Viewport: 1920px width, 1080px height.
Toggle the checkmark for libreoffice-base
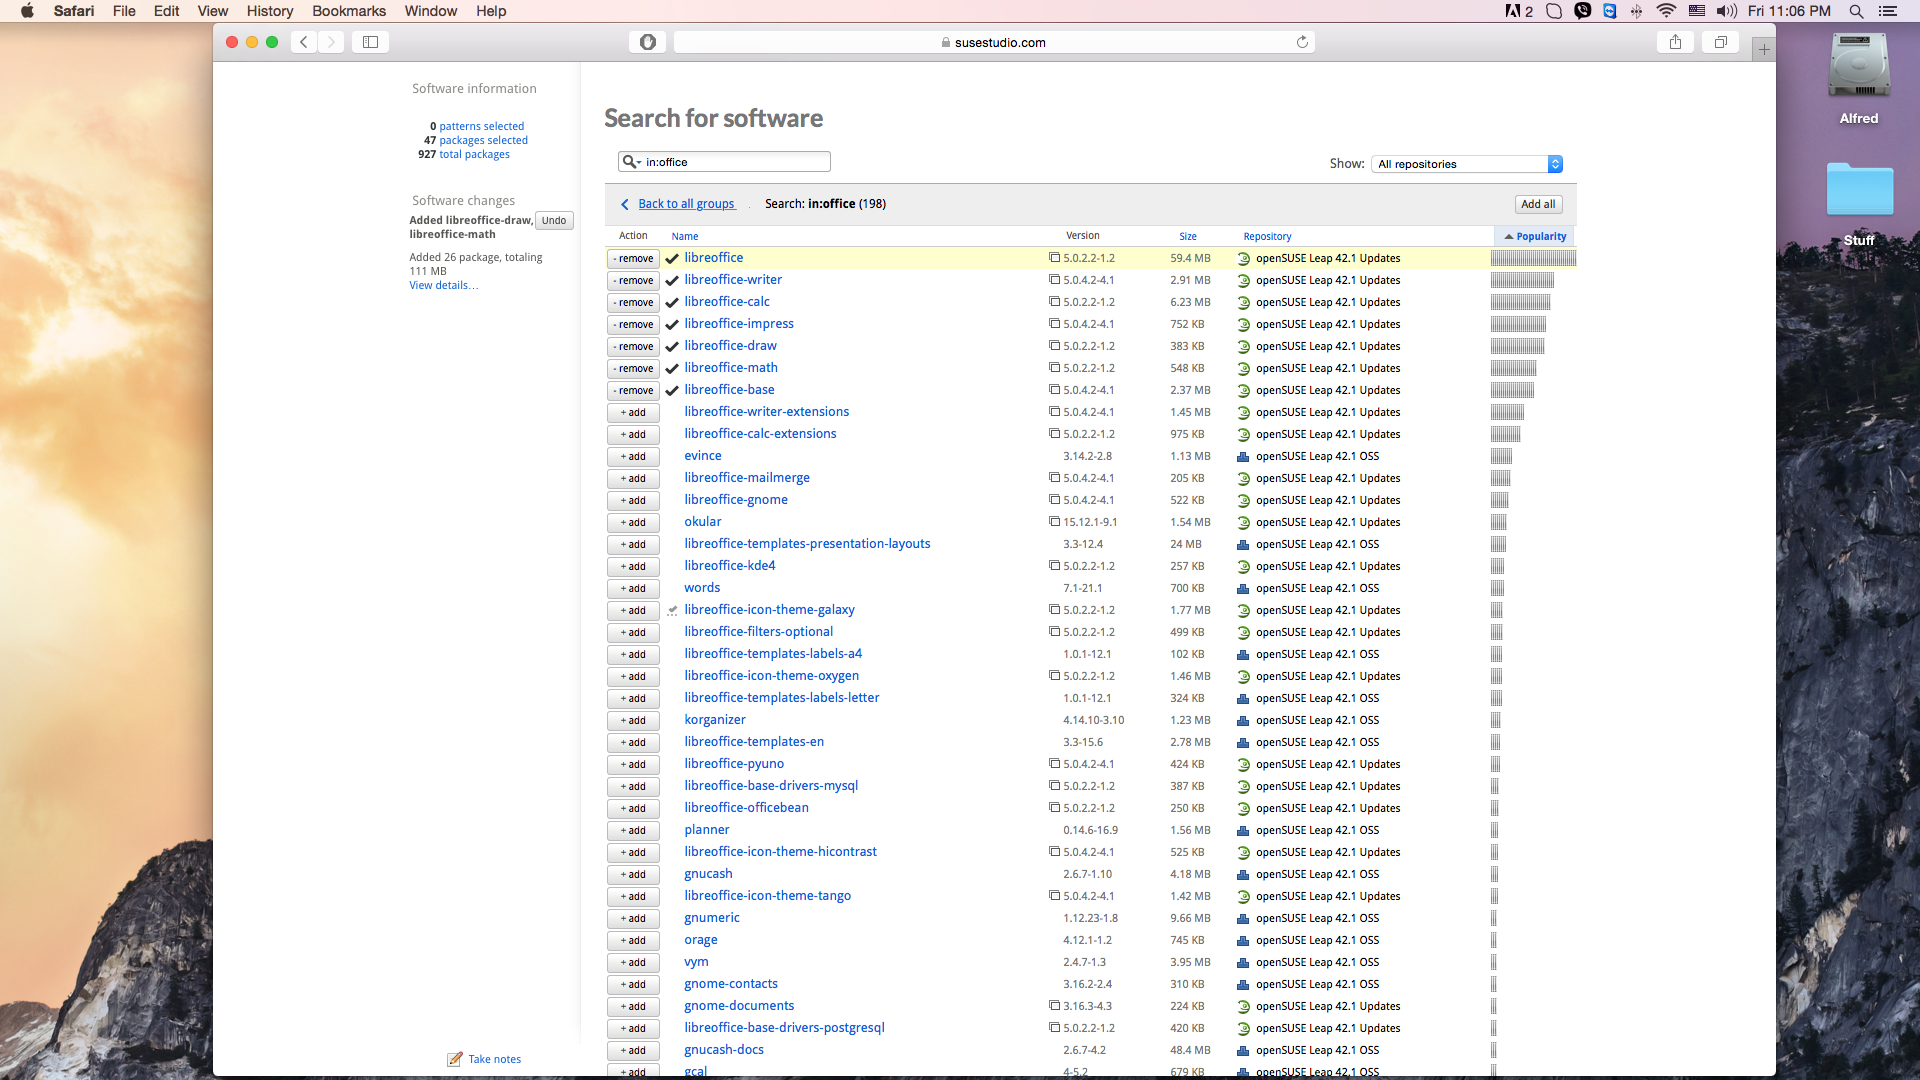coord(672,390)
